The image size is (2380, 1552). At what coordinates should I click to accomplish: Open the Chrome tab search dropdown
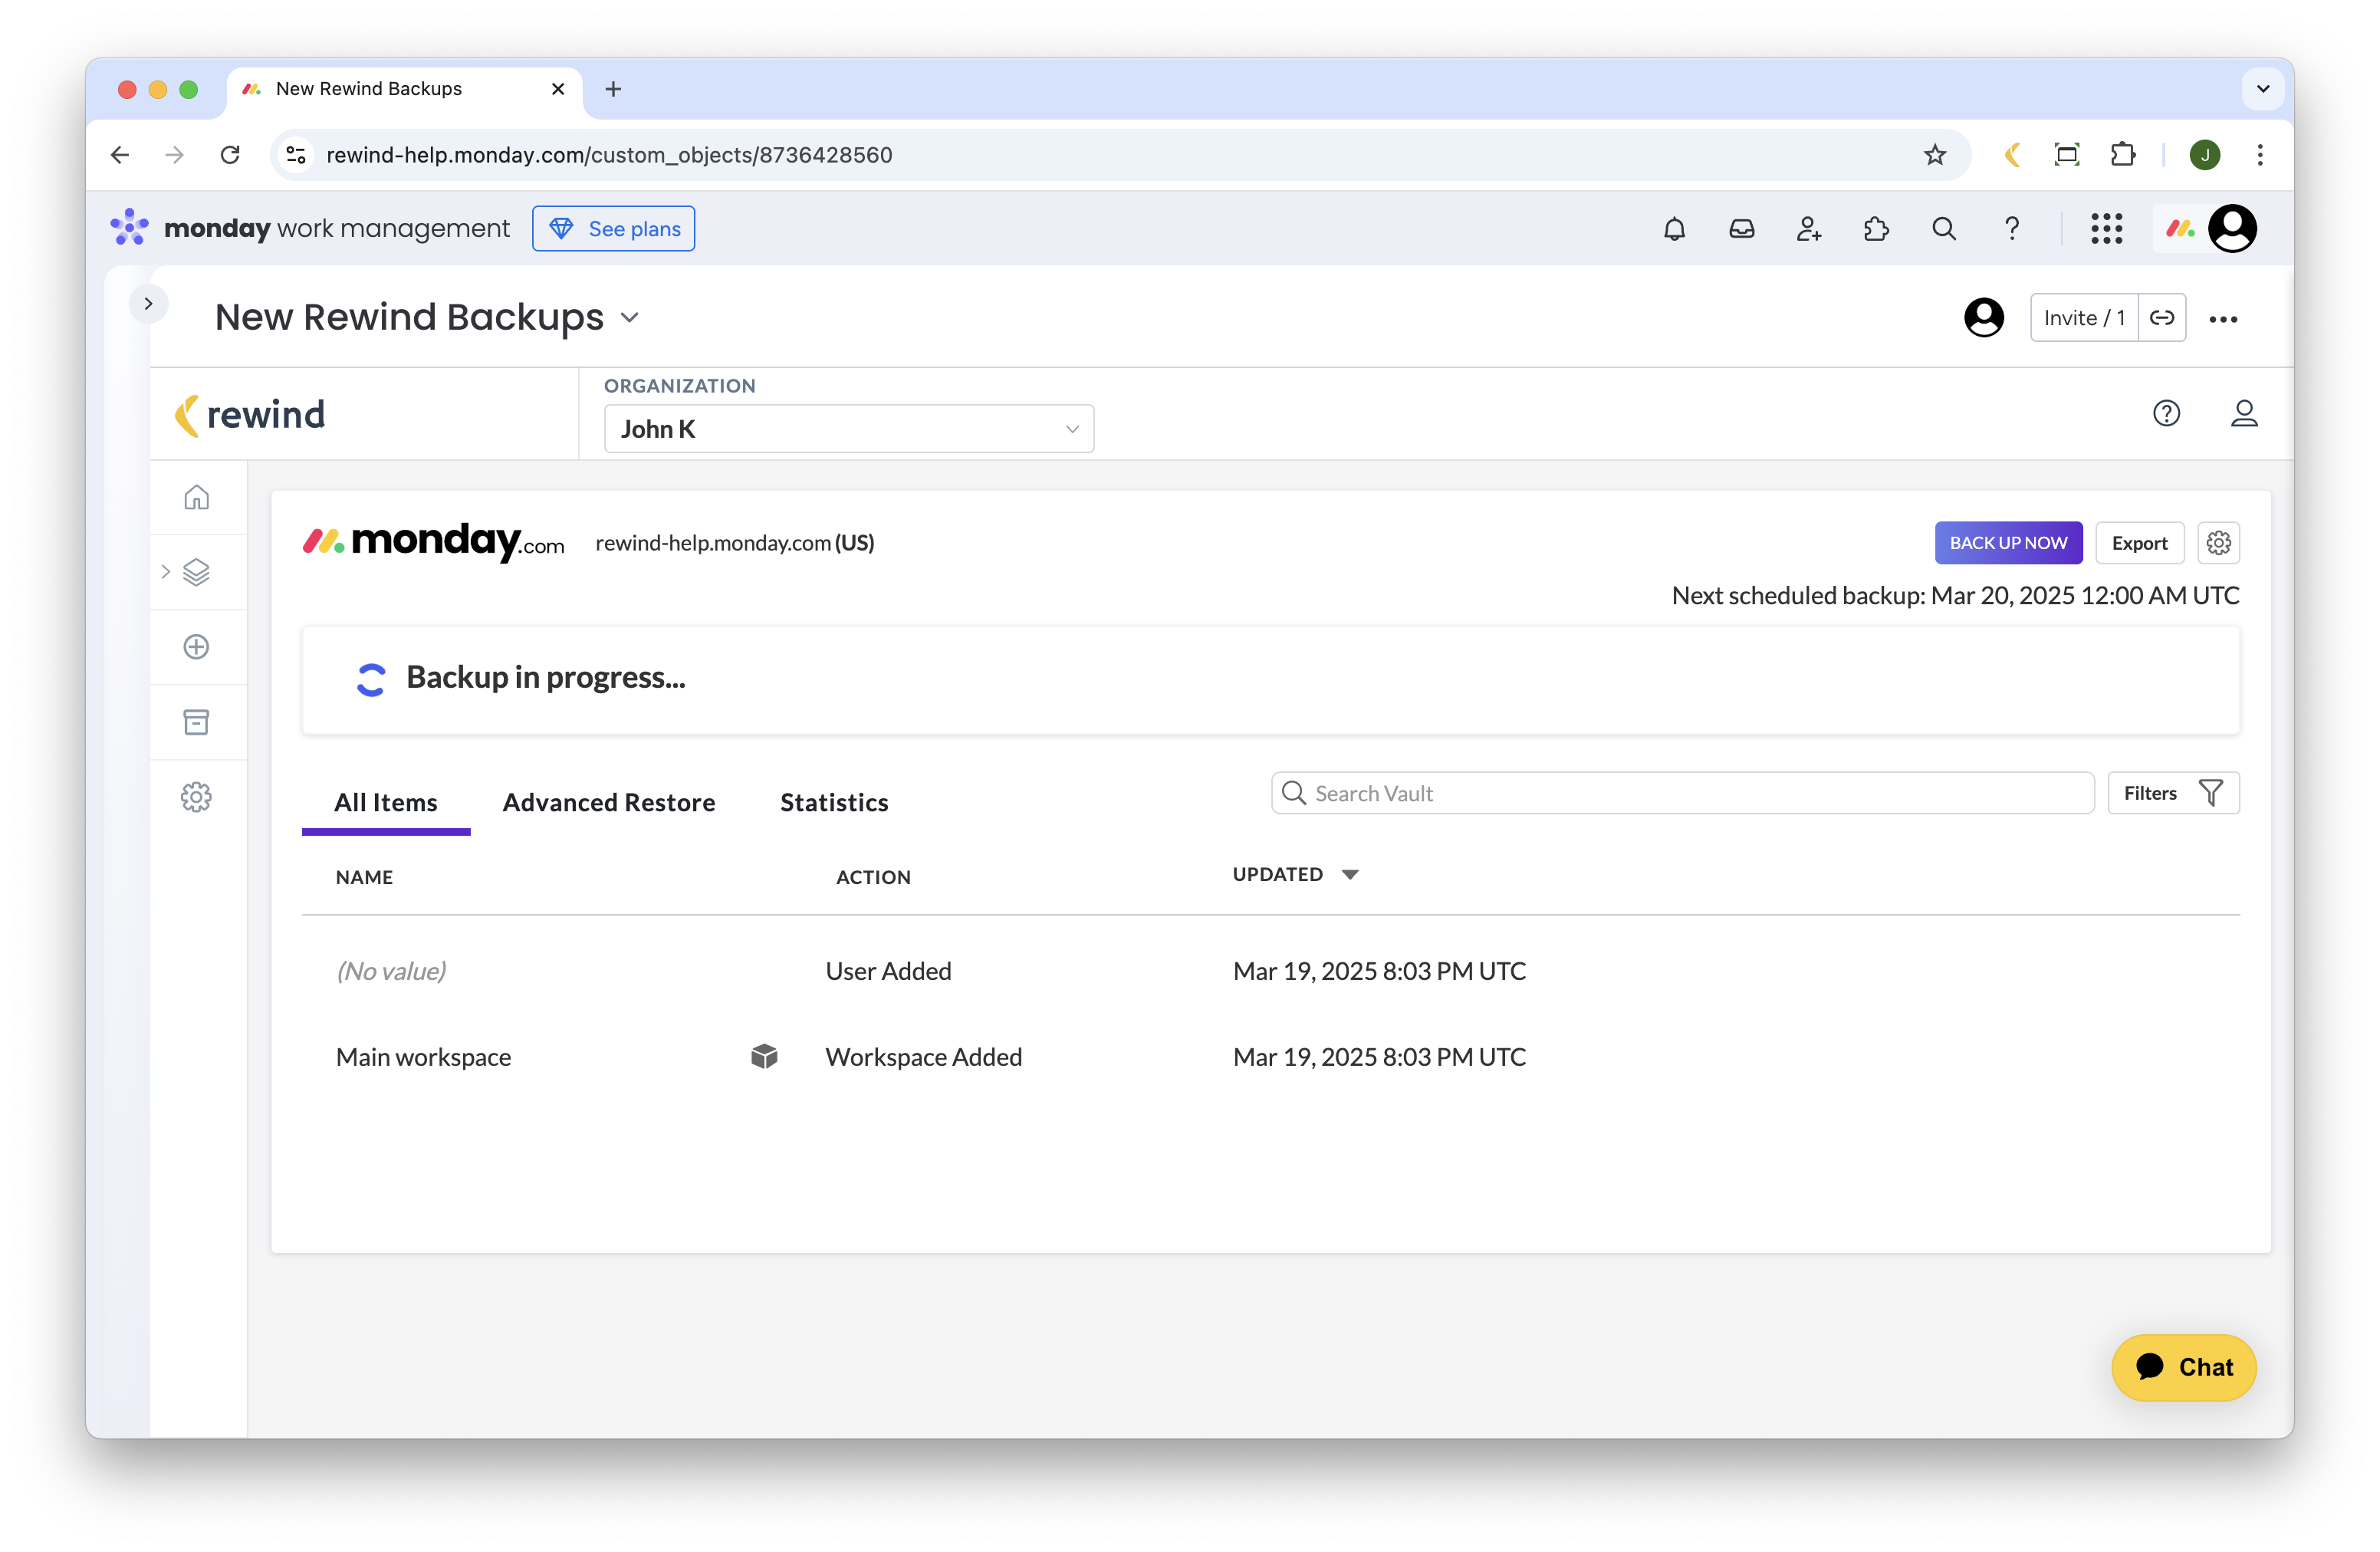coord(2262,89)
